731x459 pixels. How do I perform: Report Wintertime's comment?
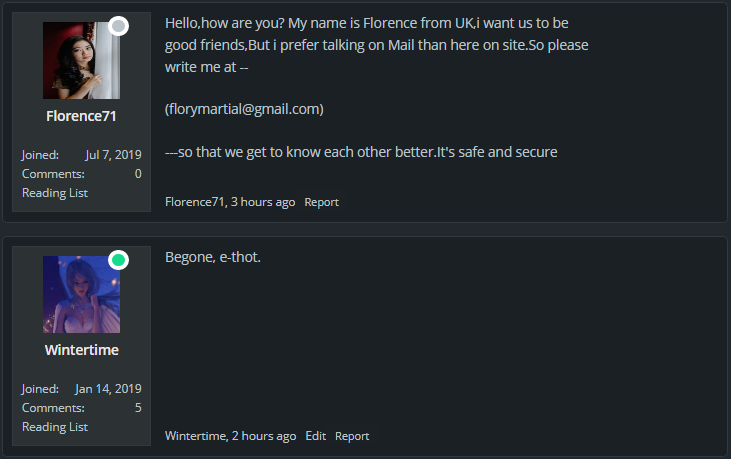[352, 436]
